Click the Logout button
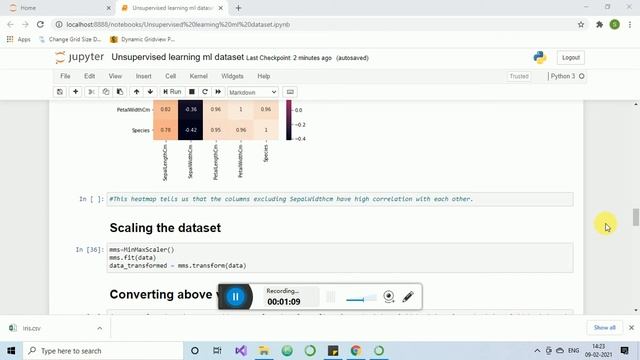The image size is (640, 360). point(571,58)
